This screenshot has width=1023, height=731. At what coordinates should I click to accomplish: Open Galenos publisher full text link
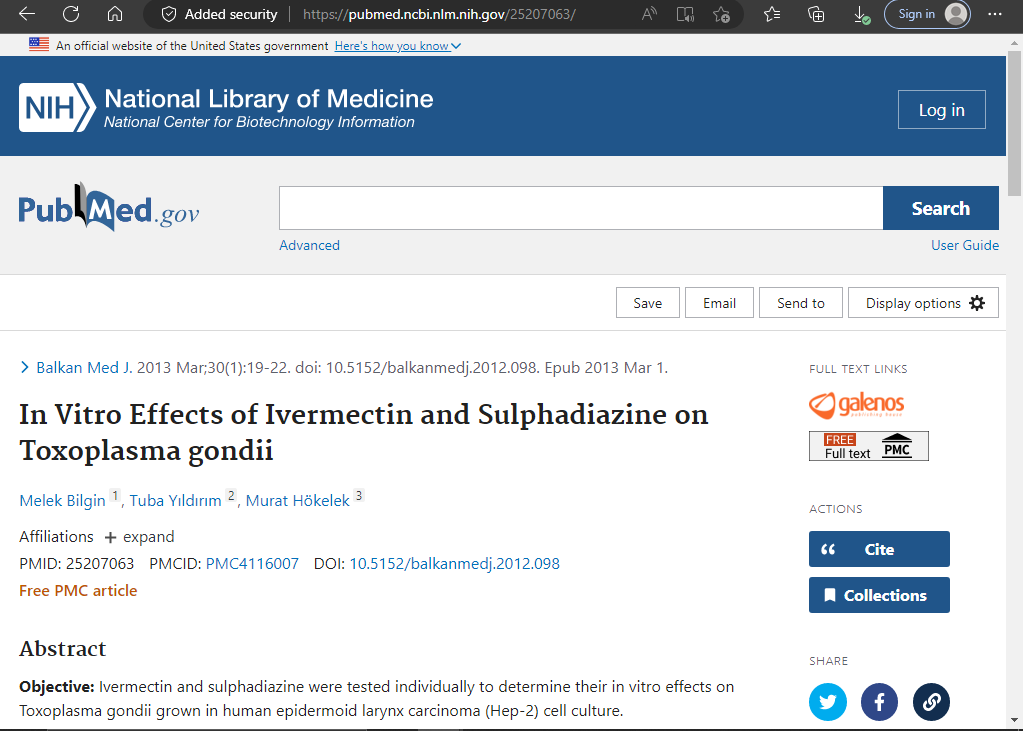[857, 405]
